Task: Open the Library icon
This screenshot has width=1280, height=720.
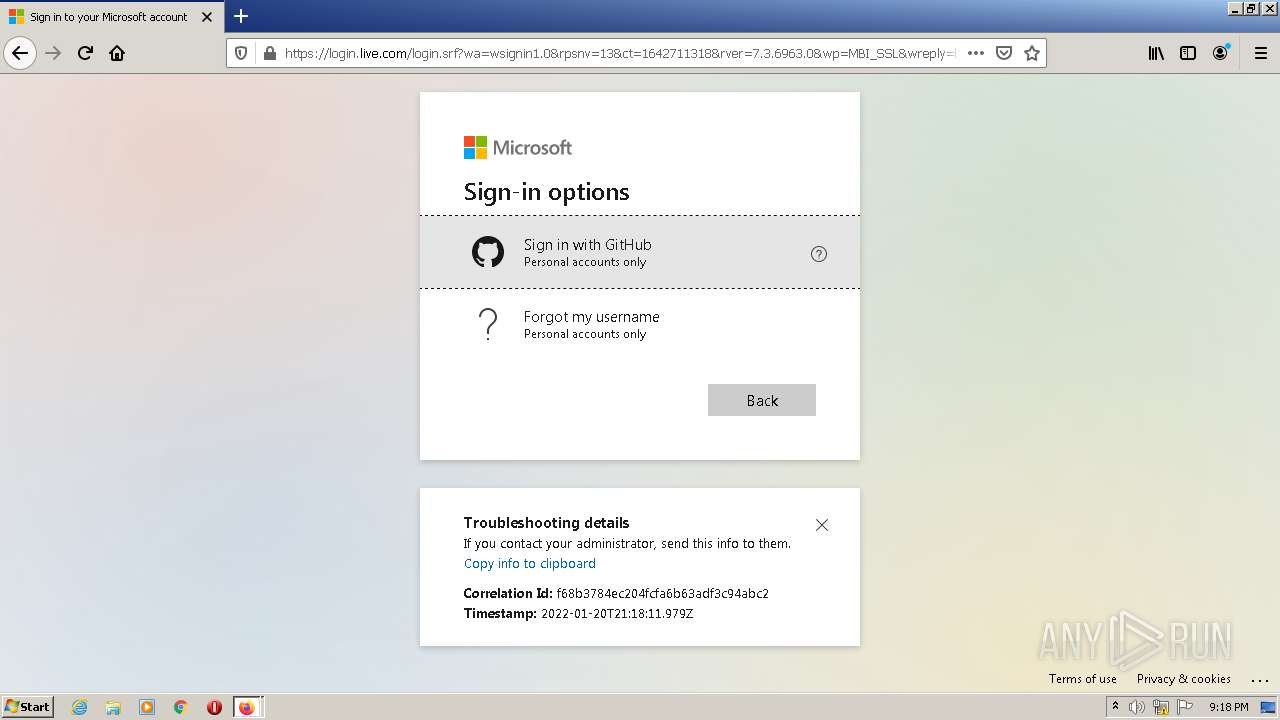Action: 1156,53
